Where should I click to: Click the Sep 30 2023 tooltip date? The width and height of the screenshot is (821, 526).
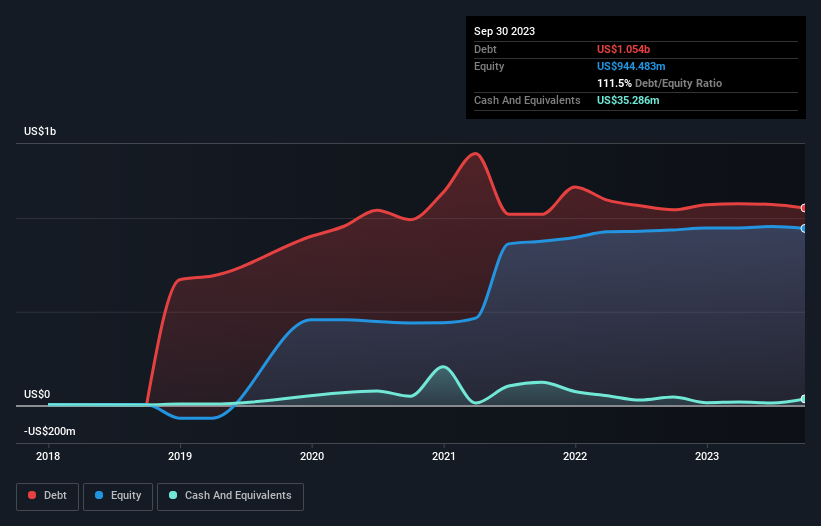click(x=504, y=31)
